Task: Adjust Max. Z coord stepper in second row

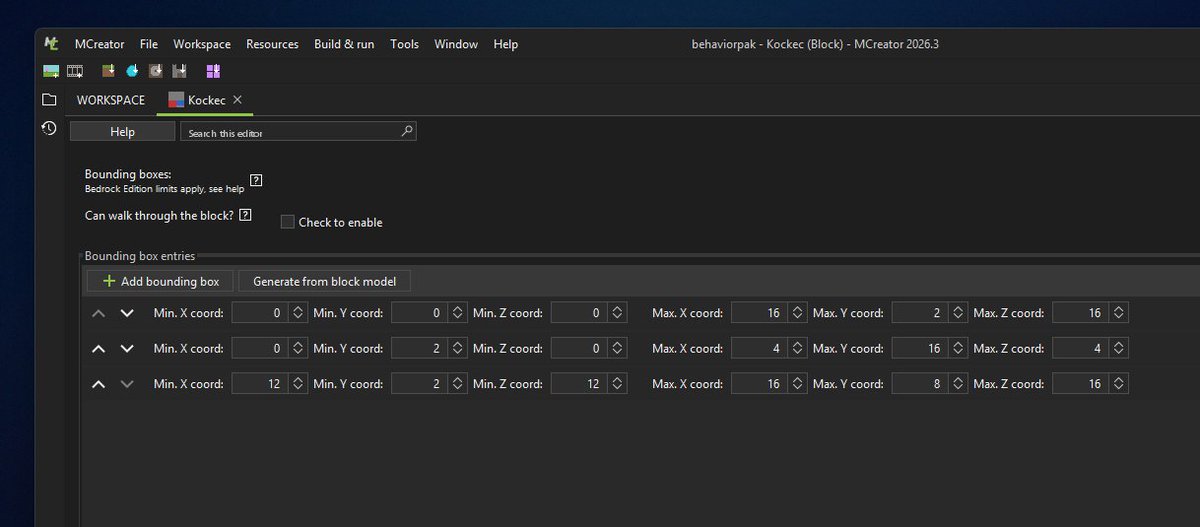Action: coord(1119,348)
